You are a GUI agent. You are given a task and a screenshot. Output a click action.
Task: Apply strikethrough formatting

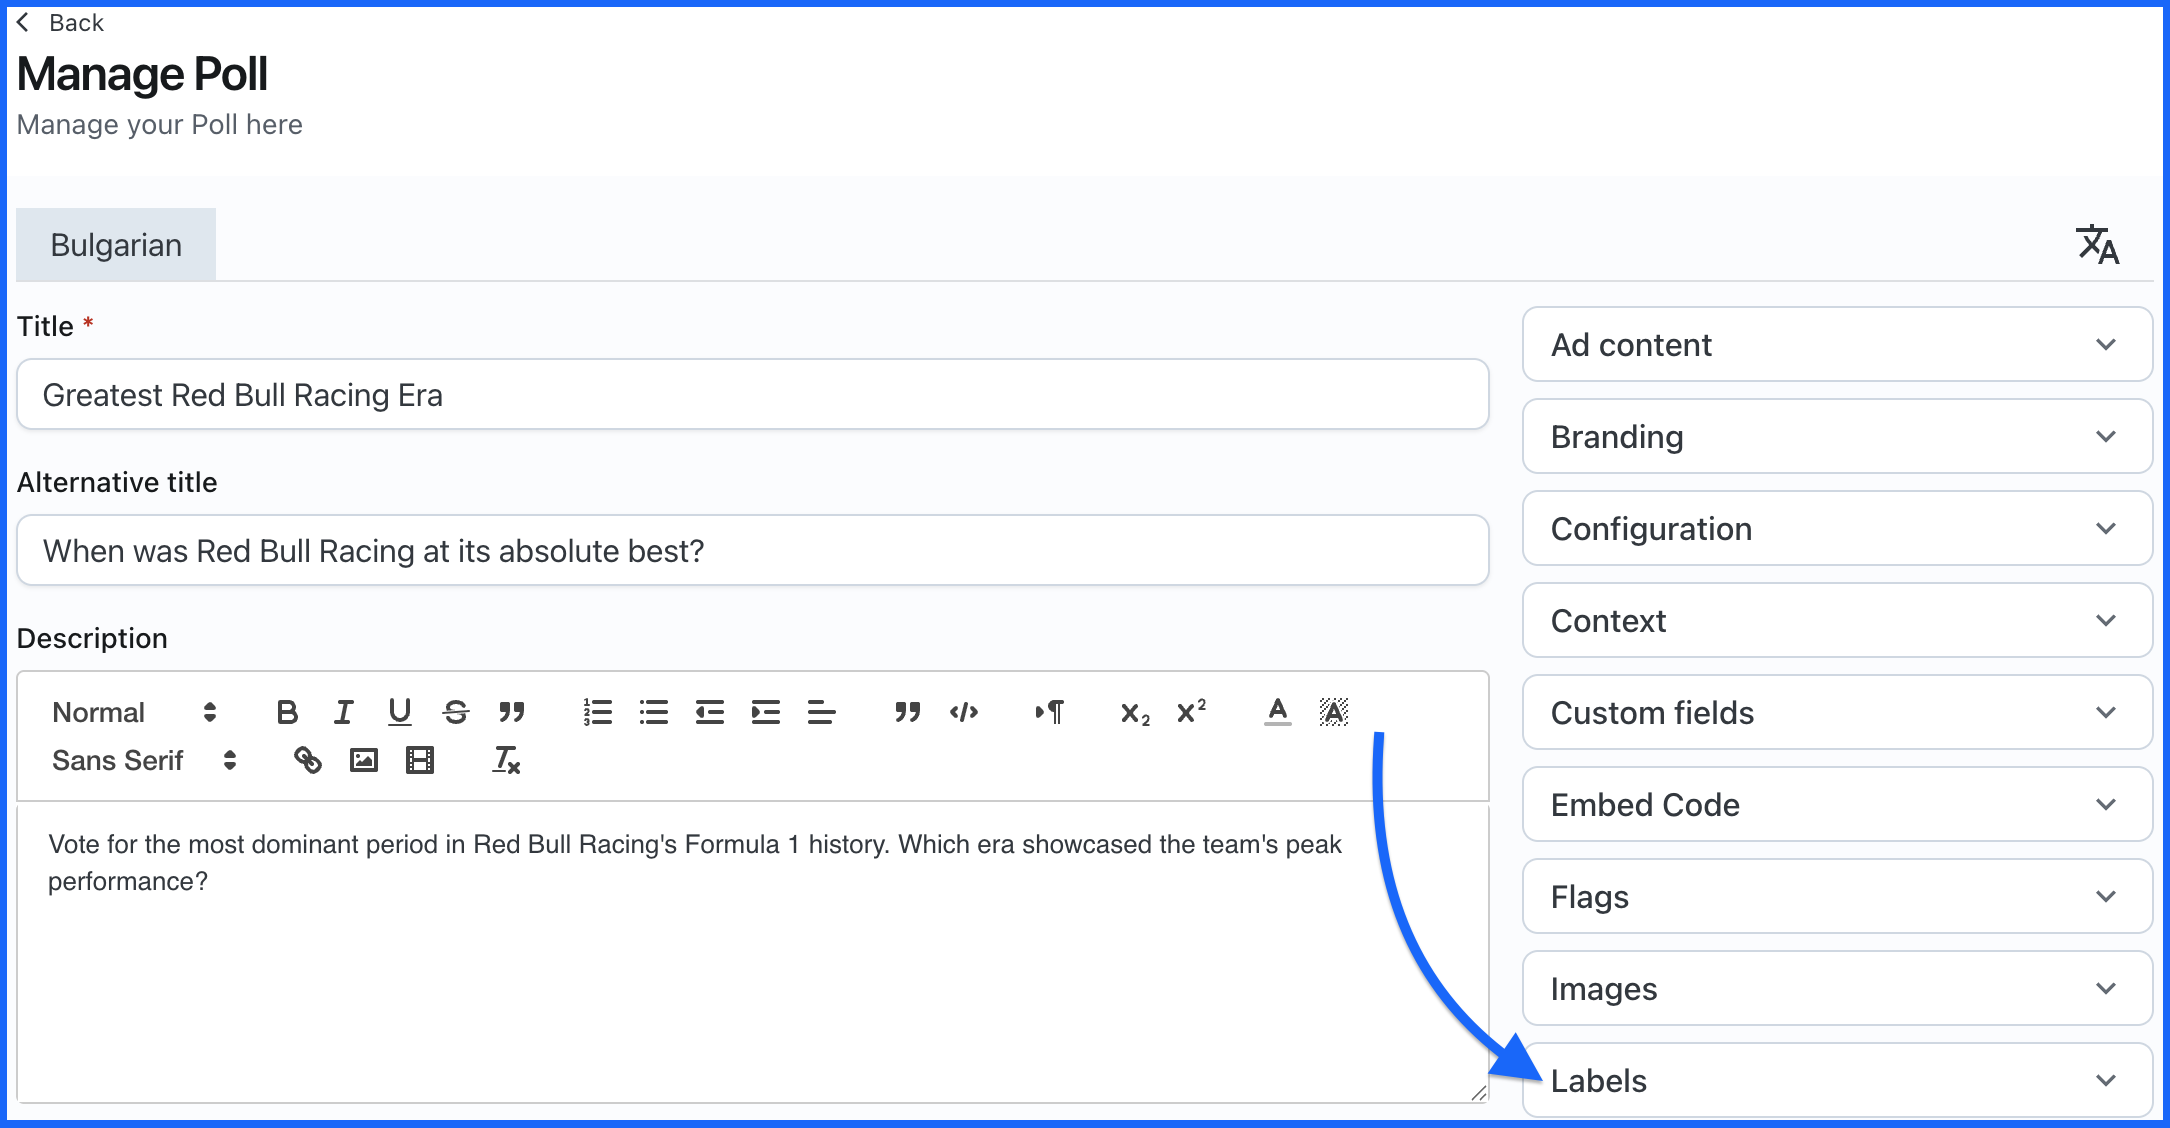[x=456, y=712]
